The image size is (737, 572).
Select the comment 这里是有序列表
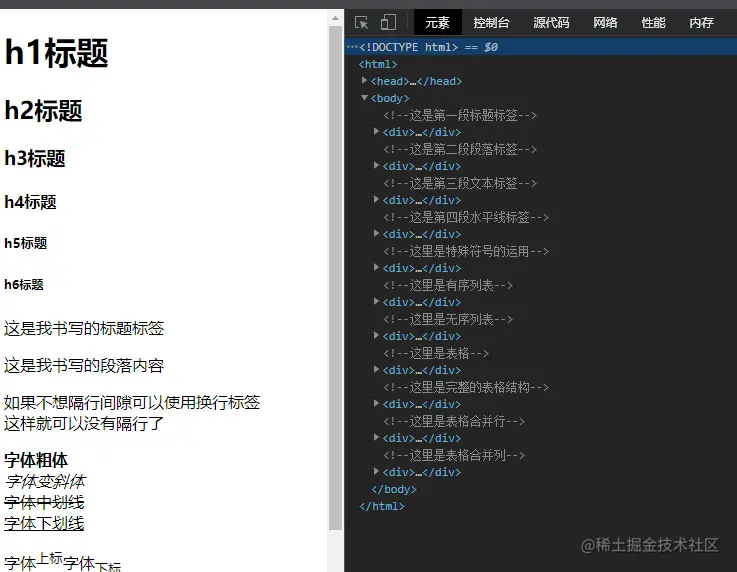click(x=448, y=285)
